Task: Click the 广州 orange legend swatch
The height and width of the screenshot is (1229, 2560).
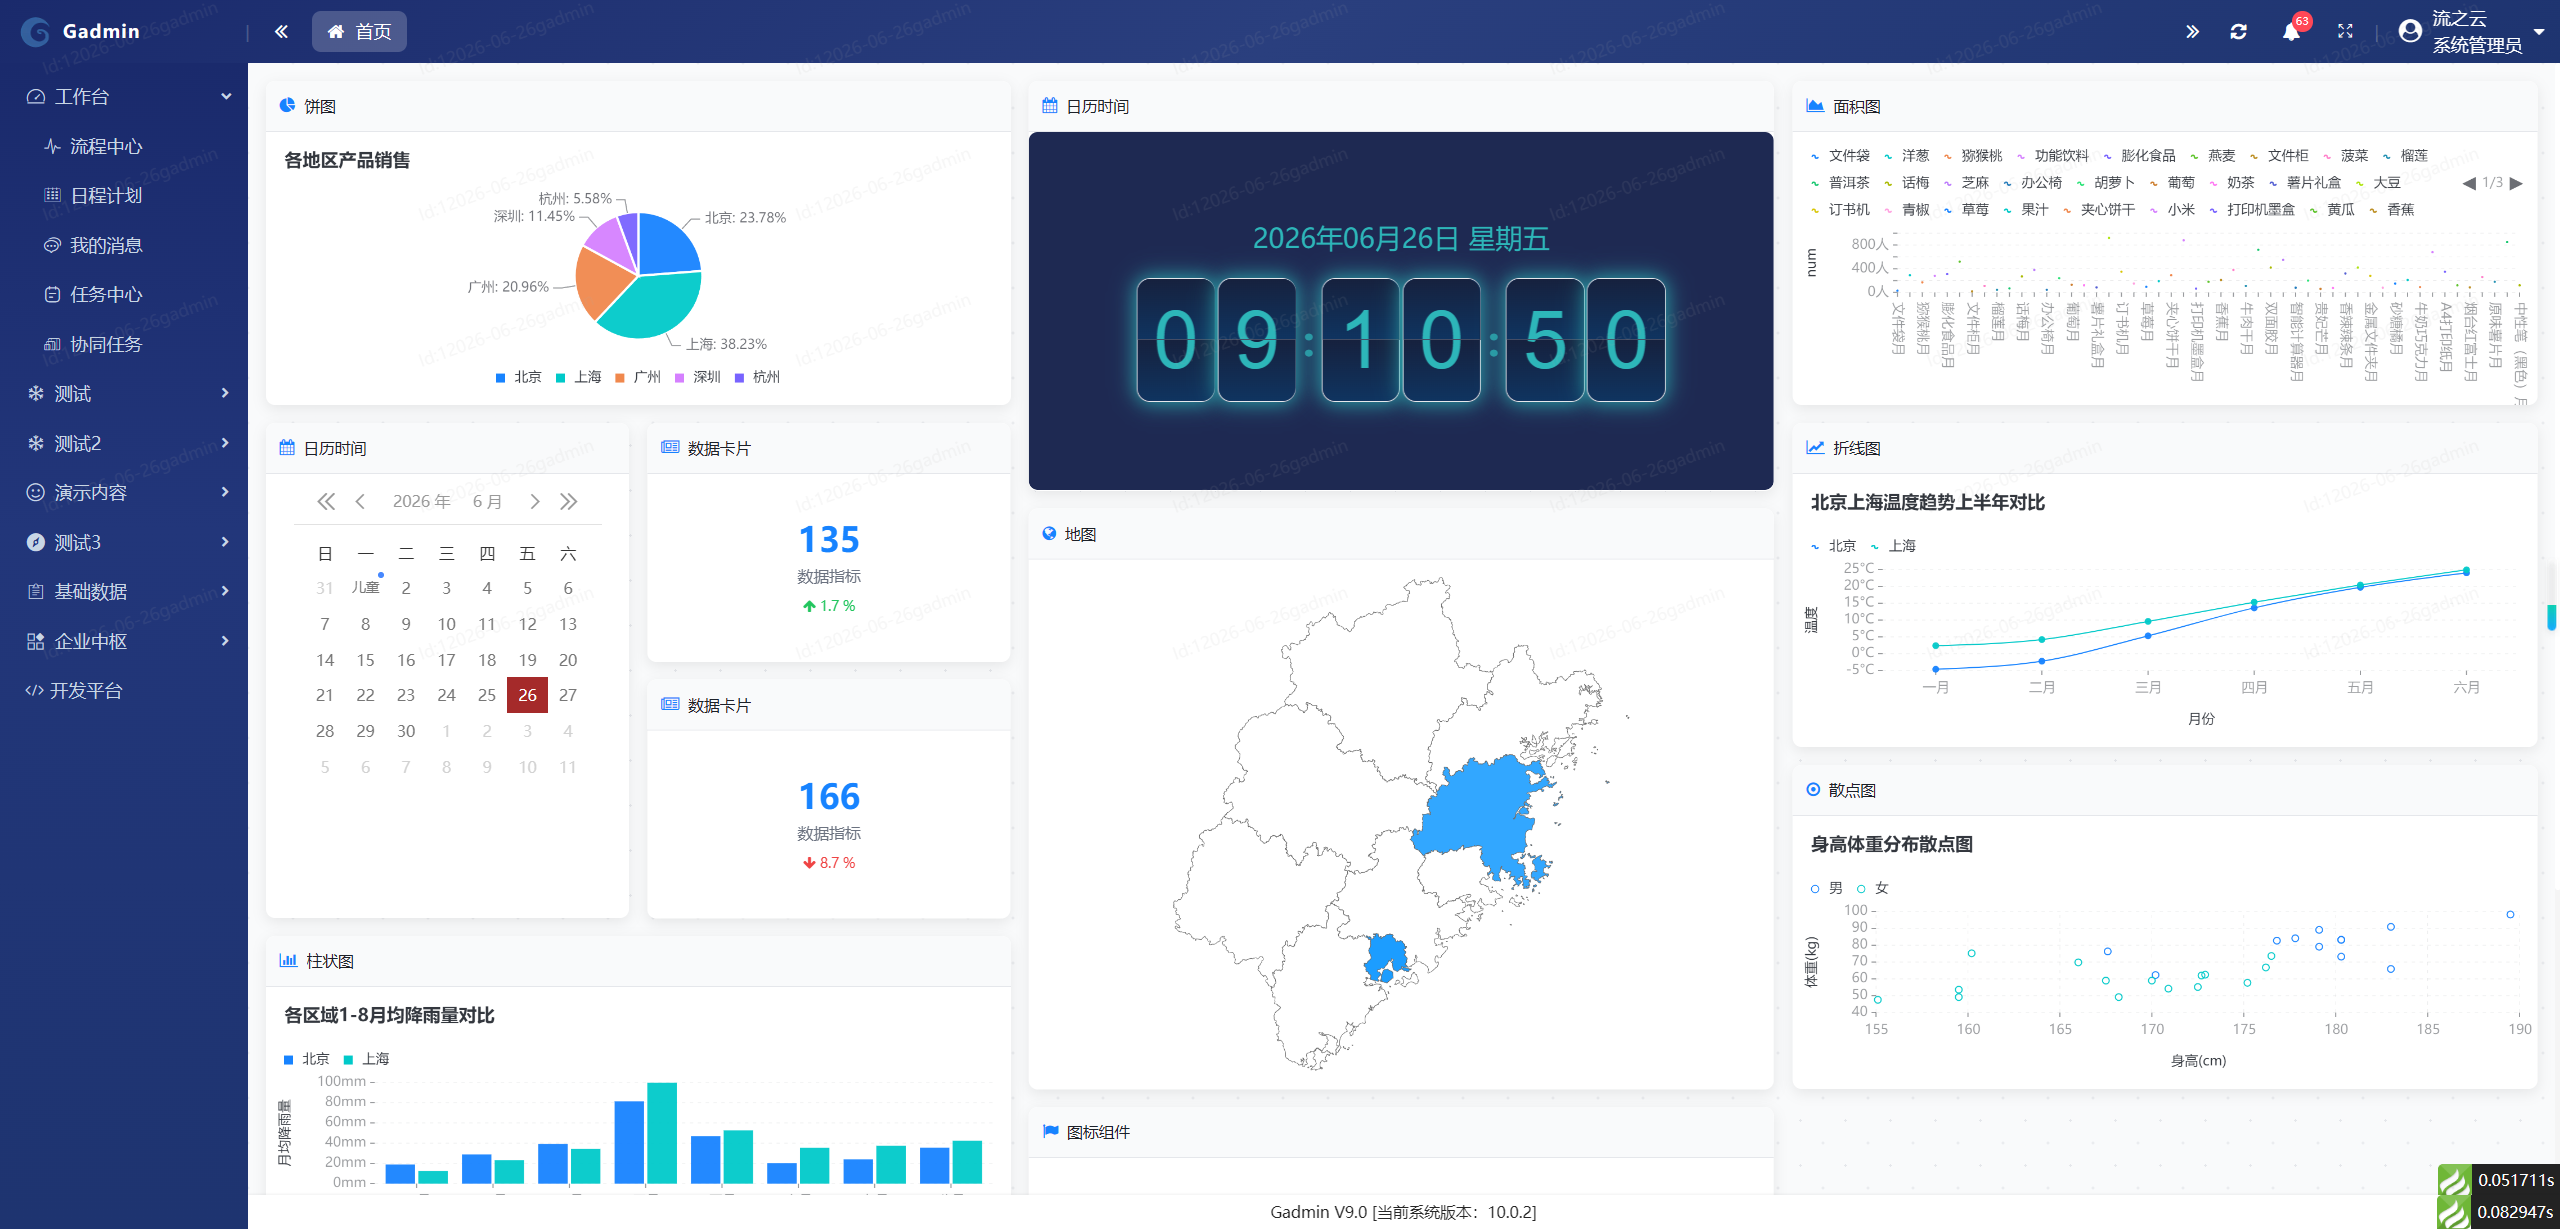Action: click(619, 378)
